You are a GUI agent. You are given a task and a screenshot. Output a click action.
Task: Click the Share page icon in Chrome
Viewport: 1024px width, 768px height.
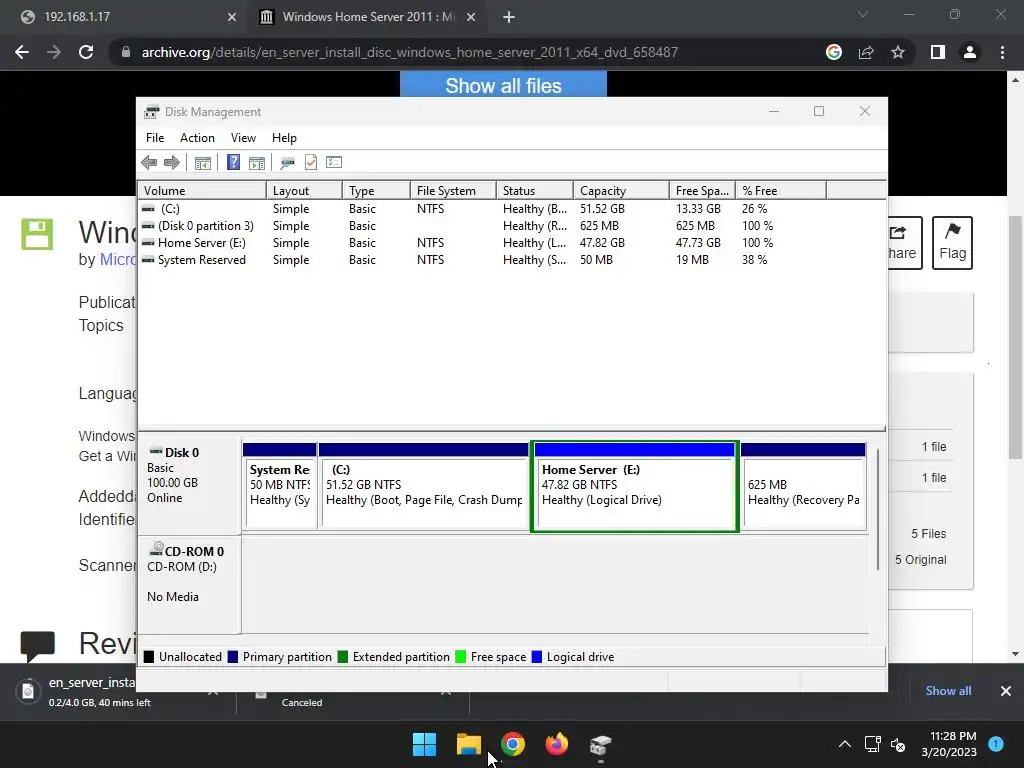pyautogui.click(x=866, y=52)
